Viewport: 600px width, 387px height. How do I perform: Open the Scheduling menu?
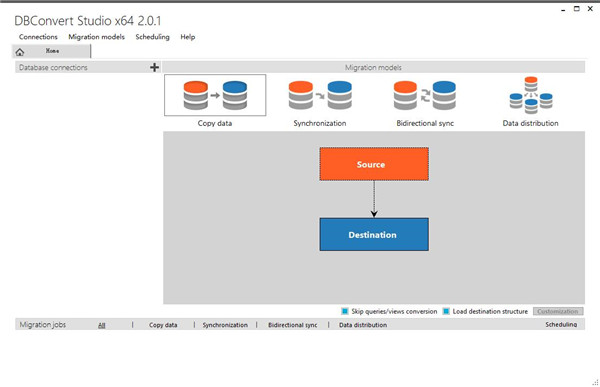pyautogui.click(x=152, y=37)
